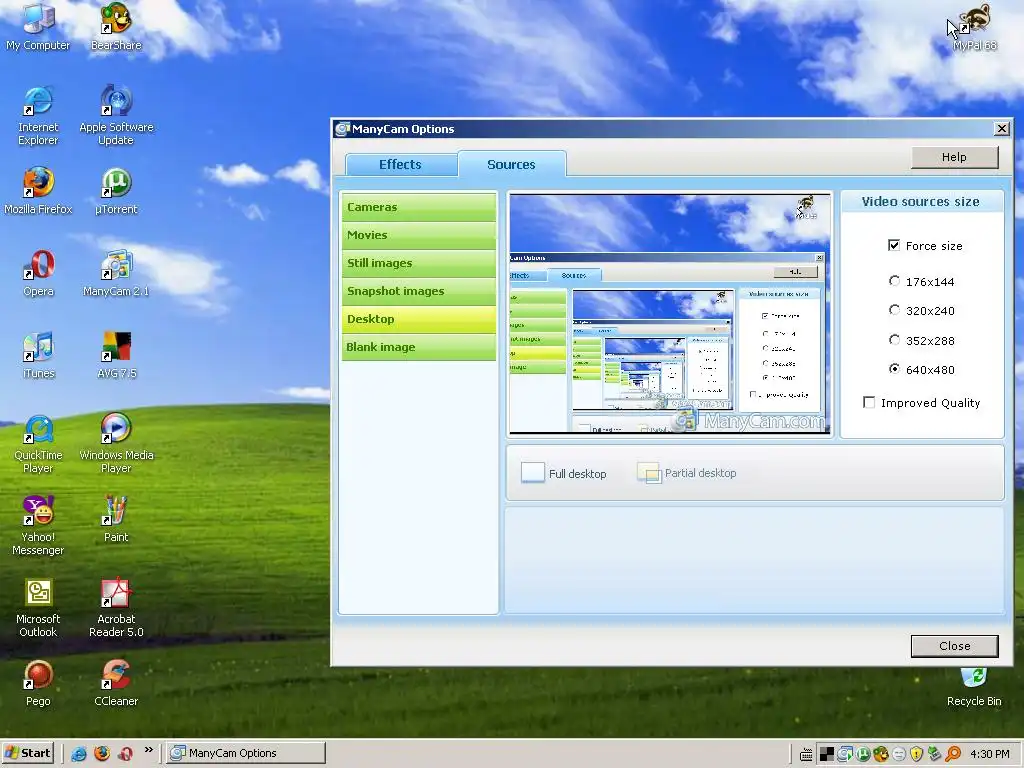The height and width of the screenshot is (768, 1024).
Task: Select the Partial desktop option
Action: point(686,473)
